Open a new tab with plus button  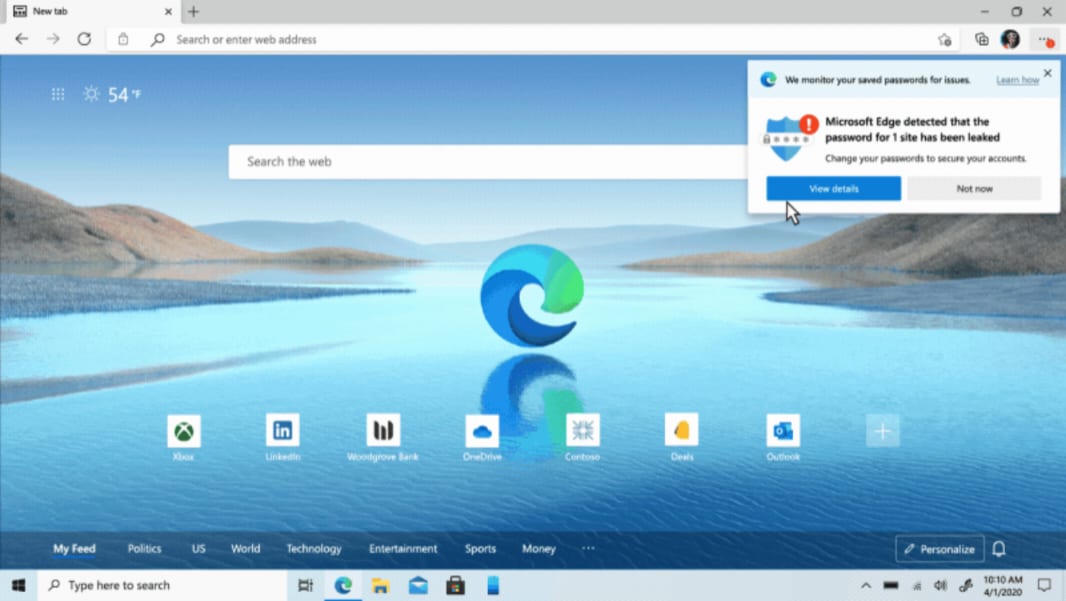pyautogui.click(x=194, y=12)
